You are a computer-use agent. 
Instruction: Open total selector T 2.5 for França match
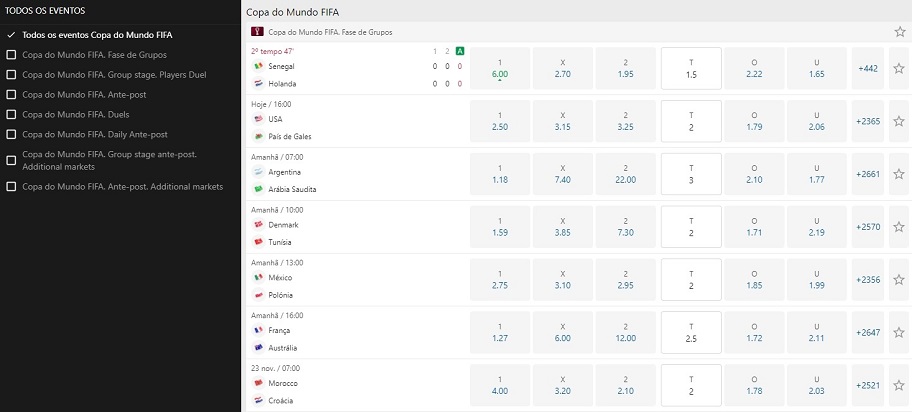[x=692, y=333]
